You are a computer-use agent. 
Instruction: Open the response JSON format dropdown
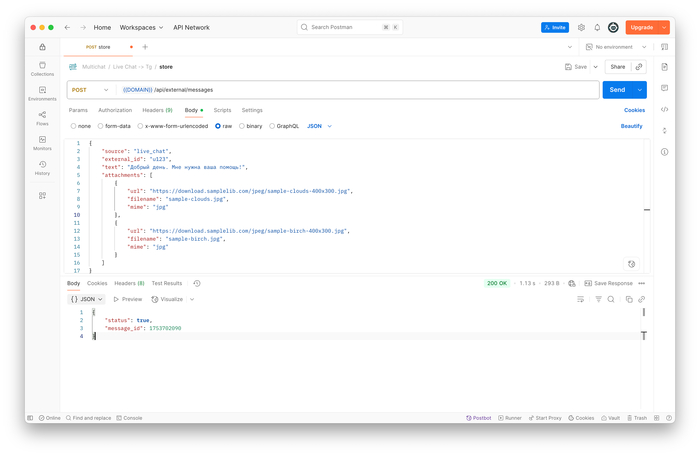pos(86,299)
